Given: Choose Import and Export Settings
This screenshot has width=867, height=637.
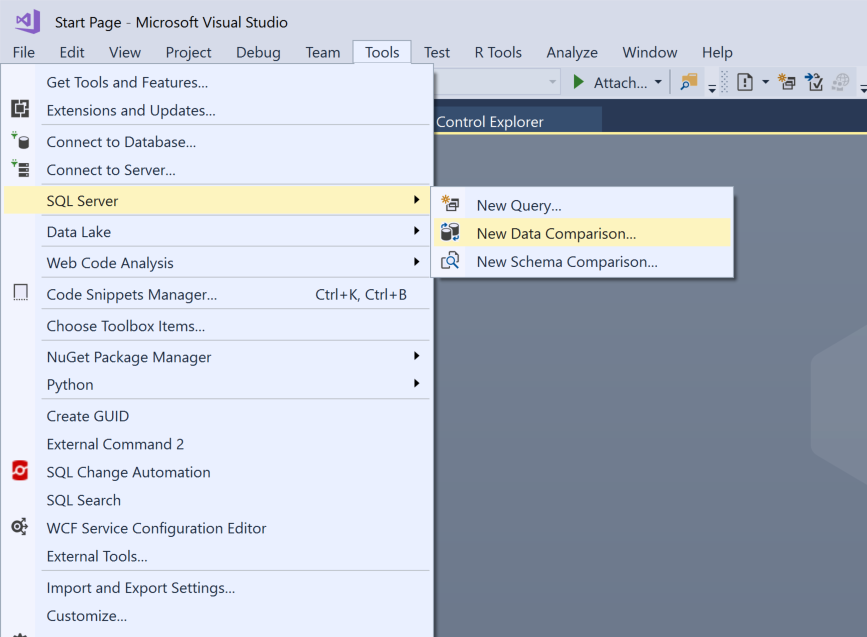Looking at the screenshot, I should [x=141, y=588].
